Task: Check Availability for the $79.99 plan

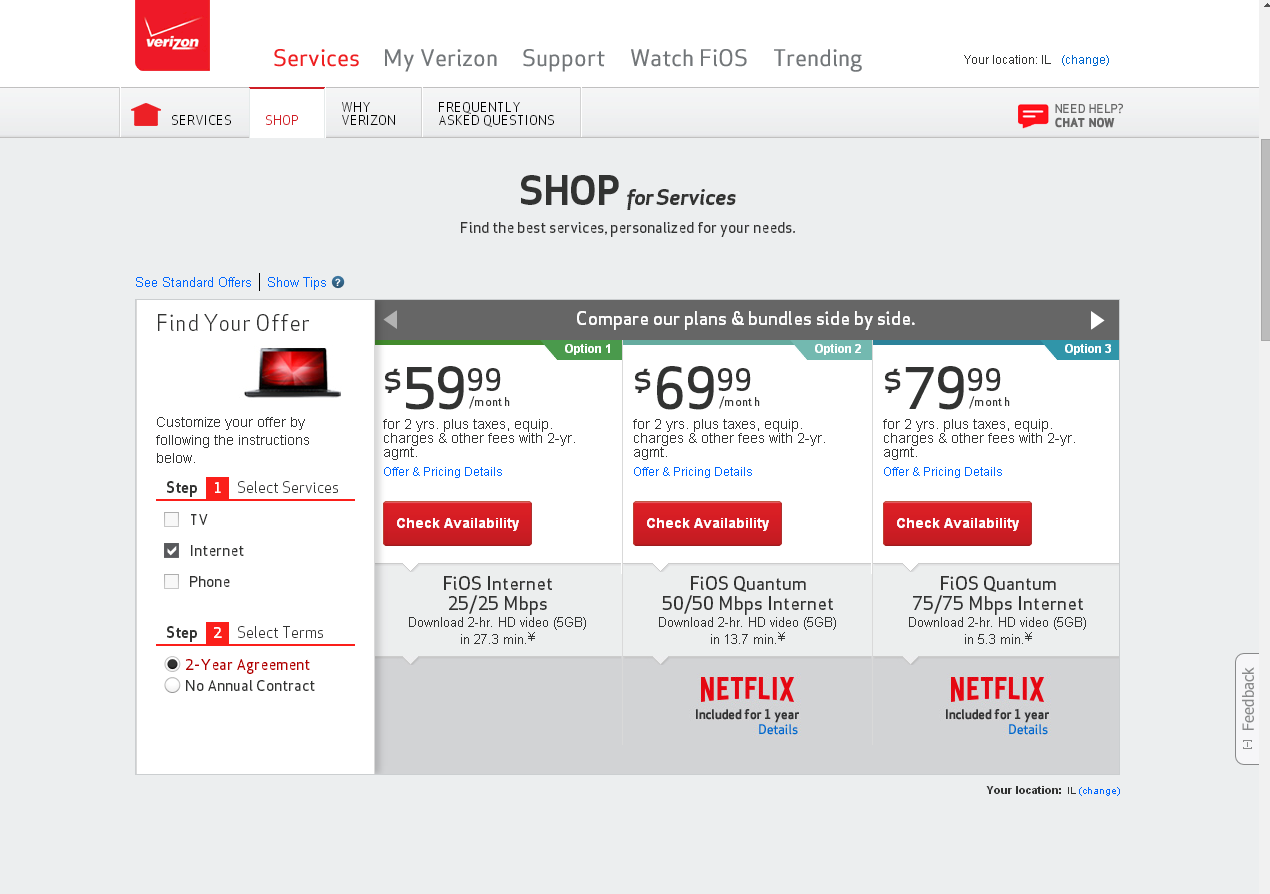Action: coord(957,523)
